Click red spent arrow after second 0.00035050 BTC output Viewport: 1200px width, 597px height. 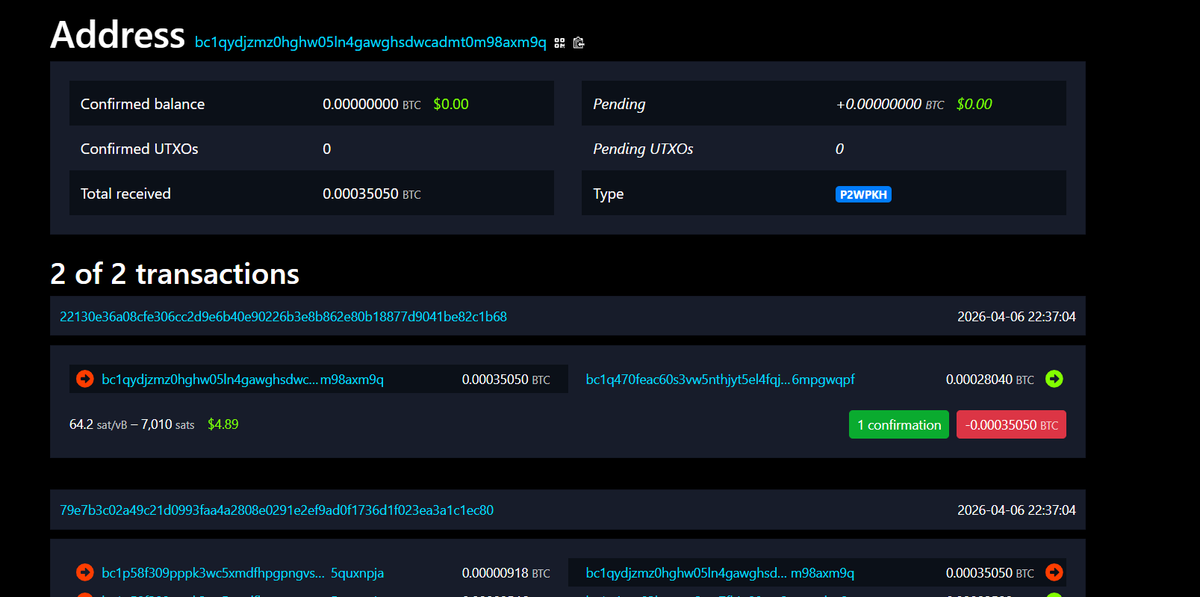1054,573
